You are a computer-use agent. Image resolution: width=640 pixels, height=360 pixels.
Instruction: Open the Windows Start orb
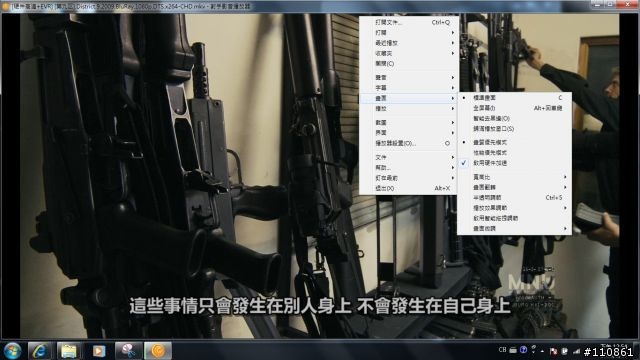12,351
